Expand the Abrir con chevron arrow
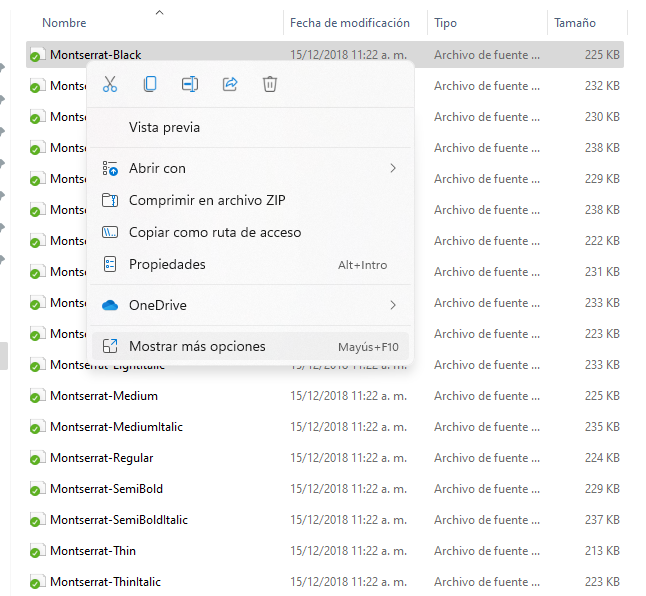646x596 pixels. (x=393, y=168)
